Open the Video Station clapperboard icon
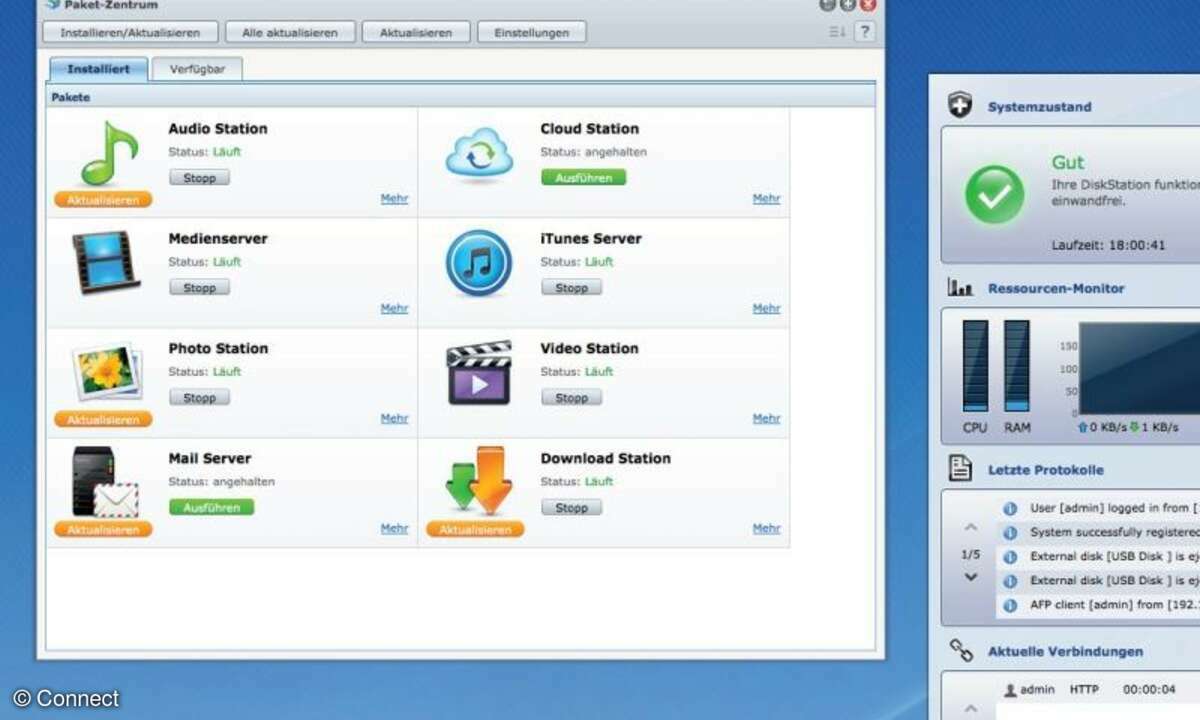The width and height of the screenshot is (1200, 720). (x=479, y=373)
